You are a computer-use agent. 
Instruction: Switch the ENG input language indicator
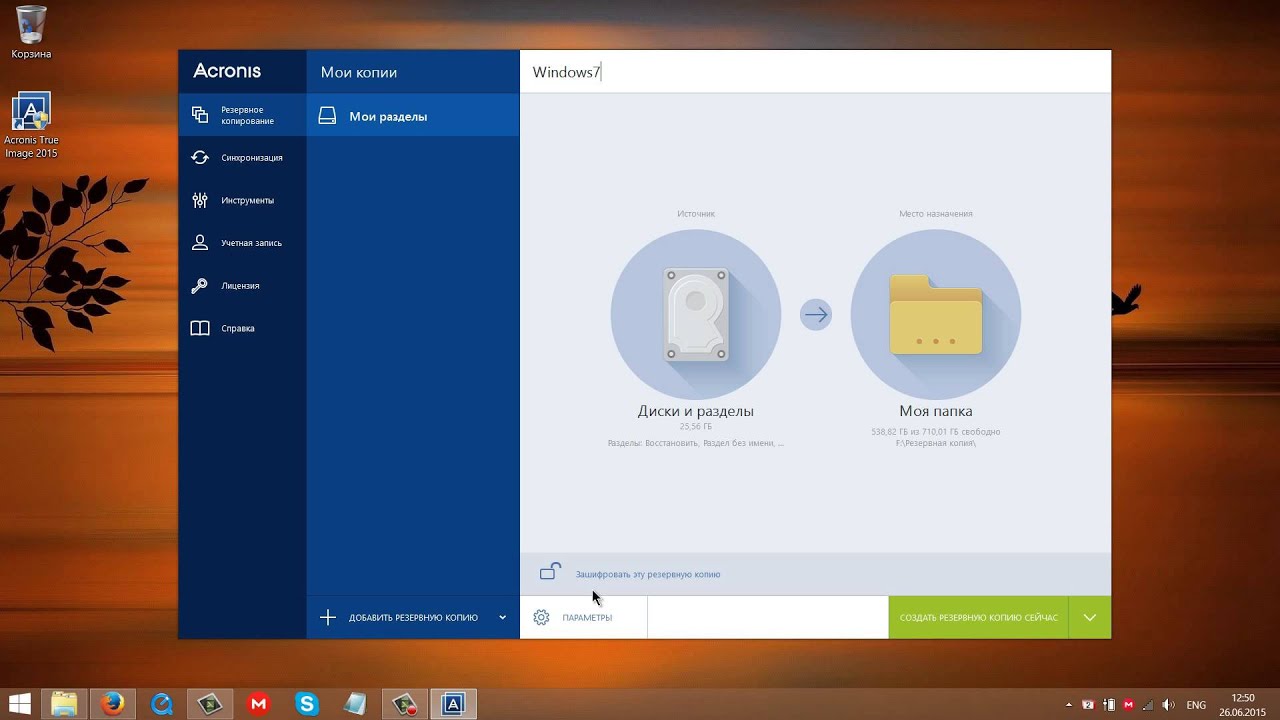click(x=1196, y=705)
